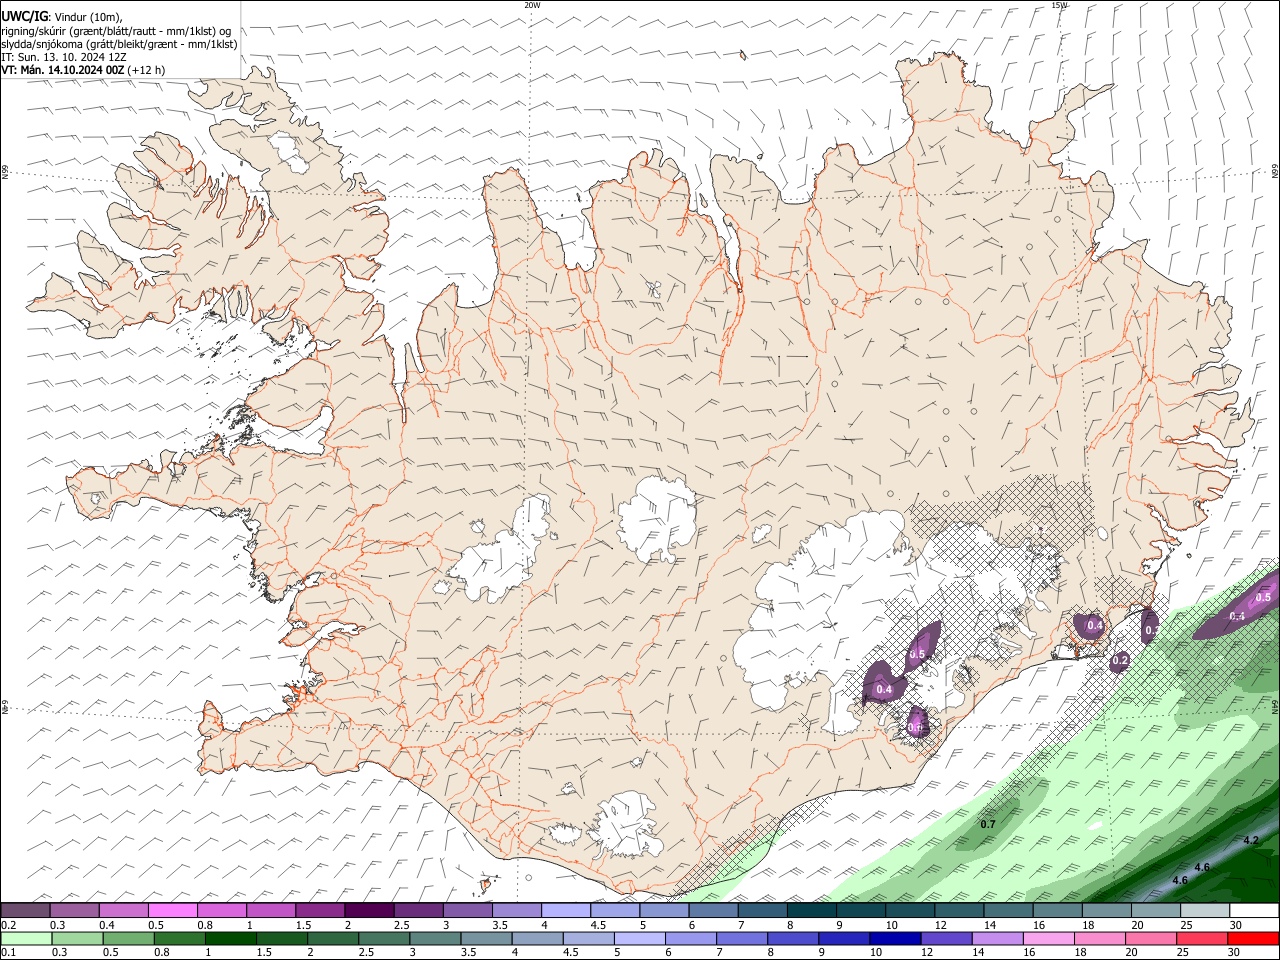
Task: Click the UWC/IG title in the header
Action: point(24,16)
